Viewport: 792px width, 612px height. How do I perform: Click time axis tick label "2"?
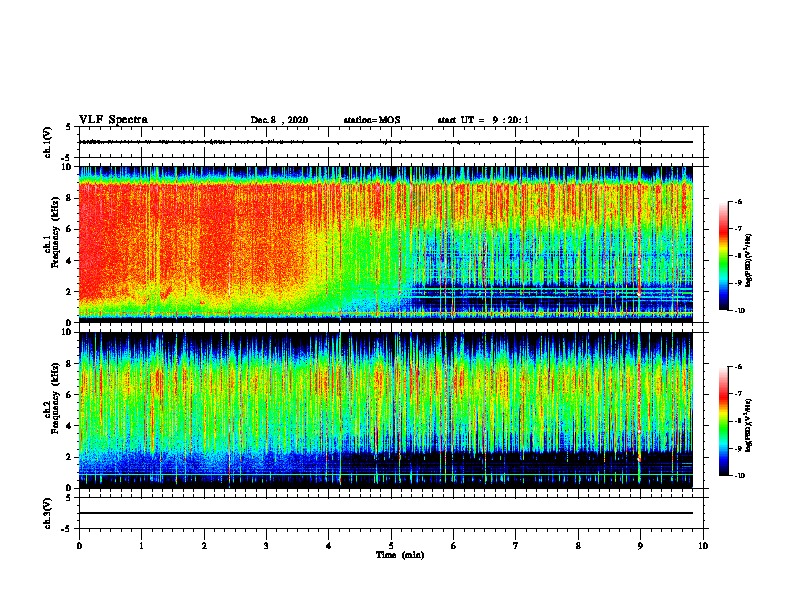point(204,546)
